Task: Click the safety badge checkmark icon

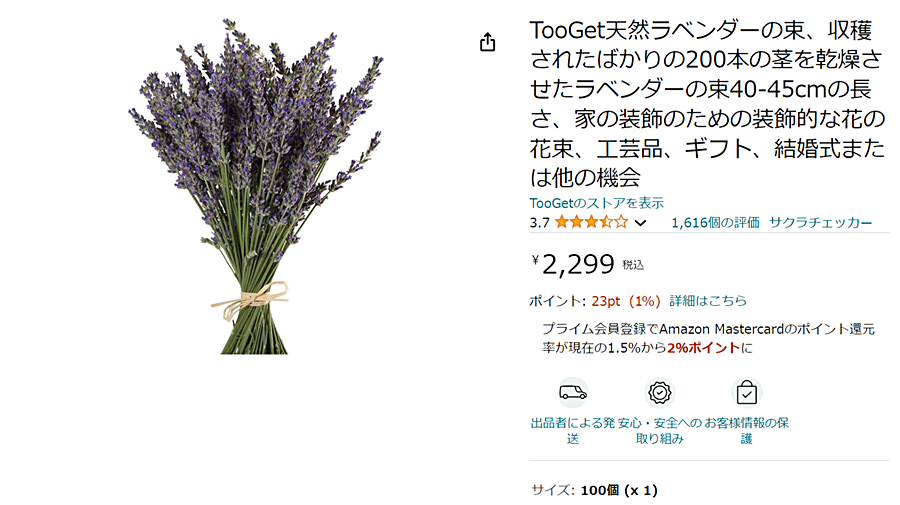Action: (x=660, y=393)
